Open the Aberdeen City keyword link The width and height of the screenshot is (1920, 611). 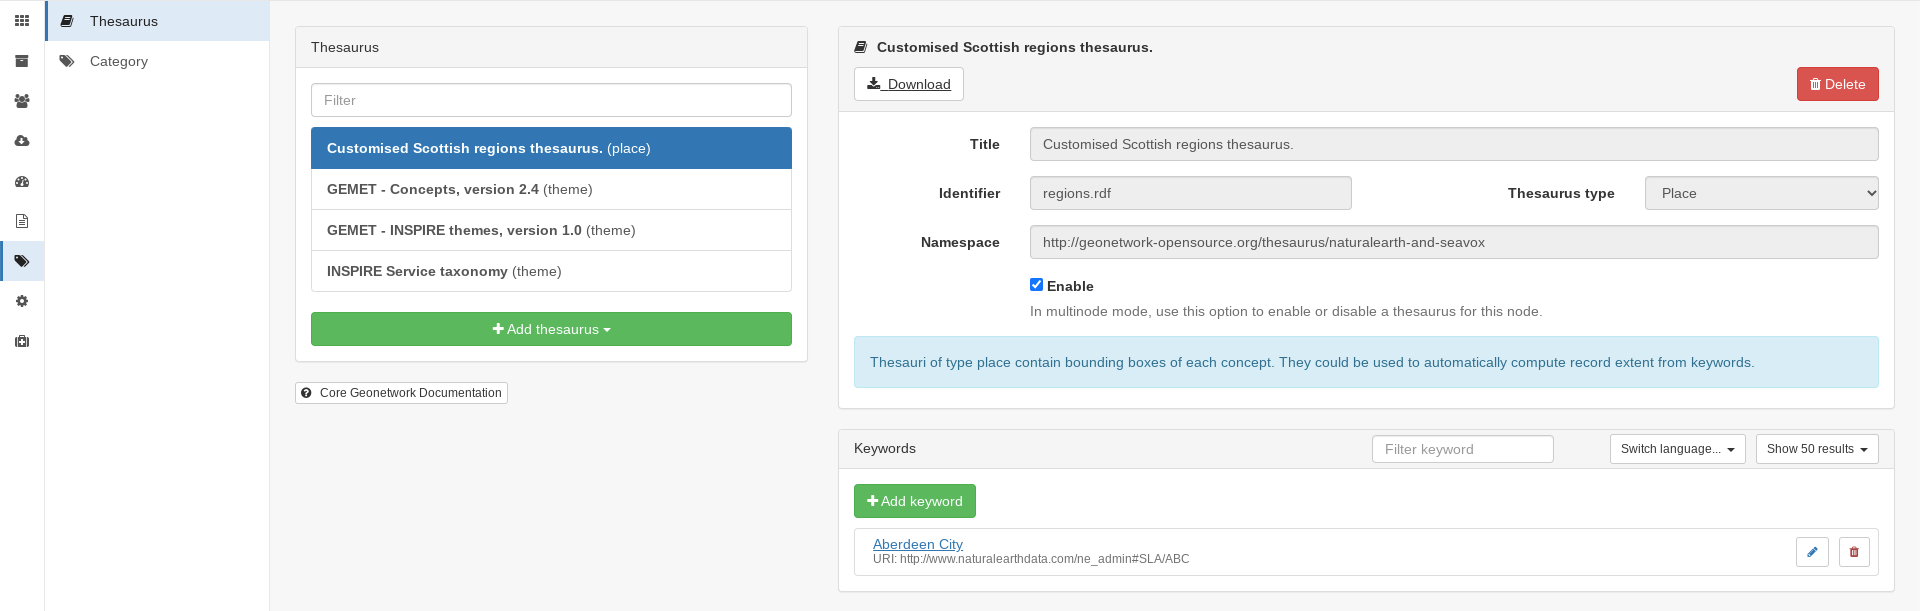[917, 544]
